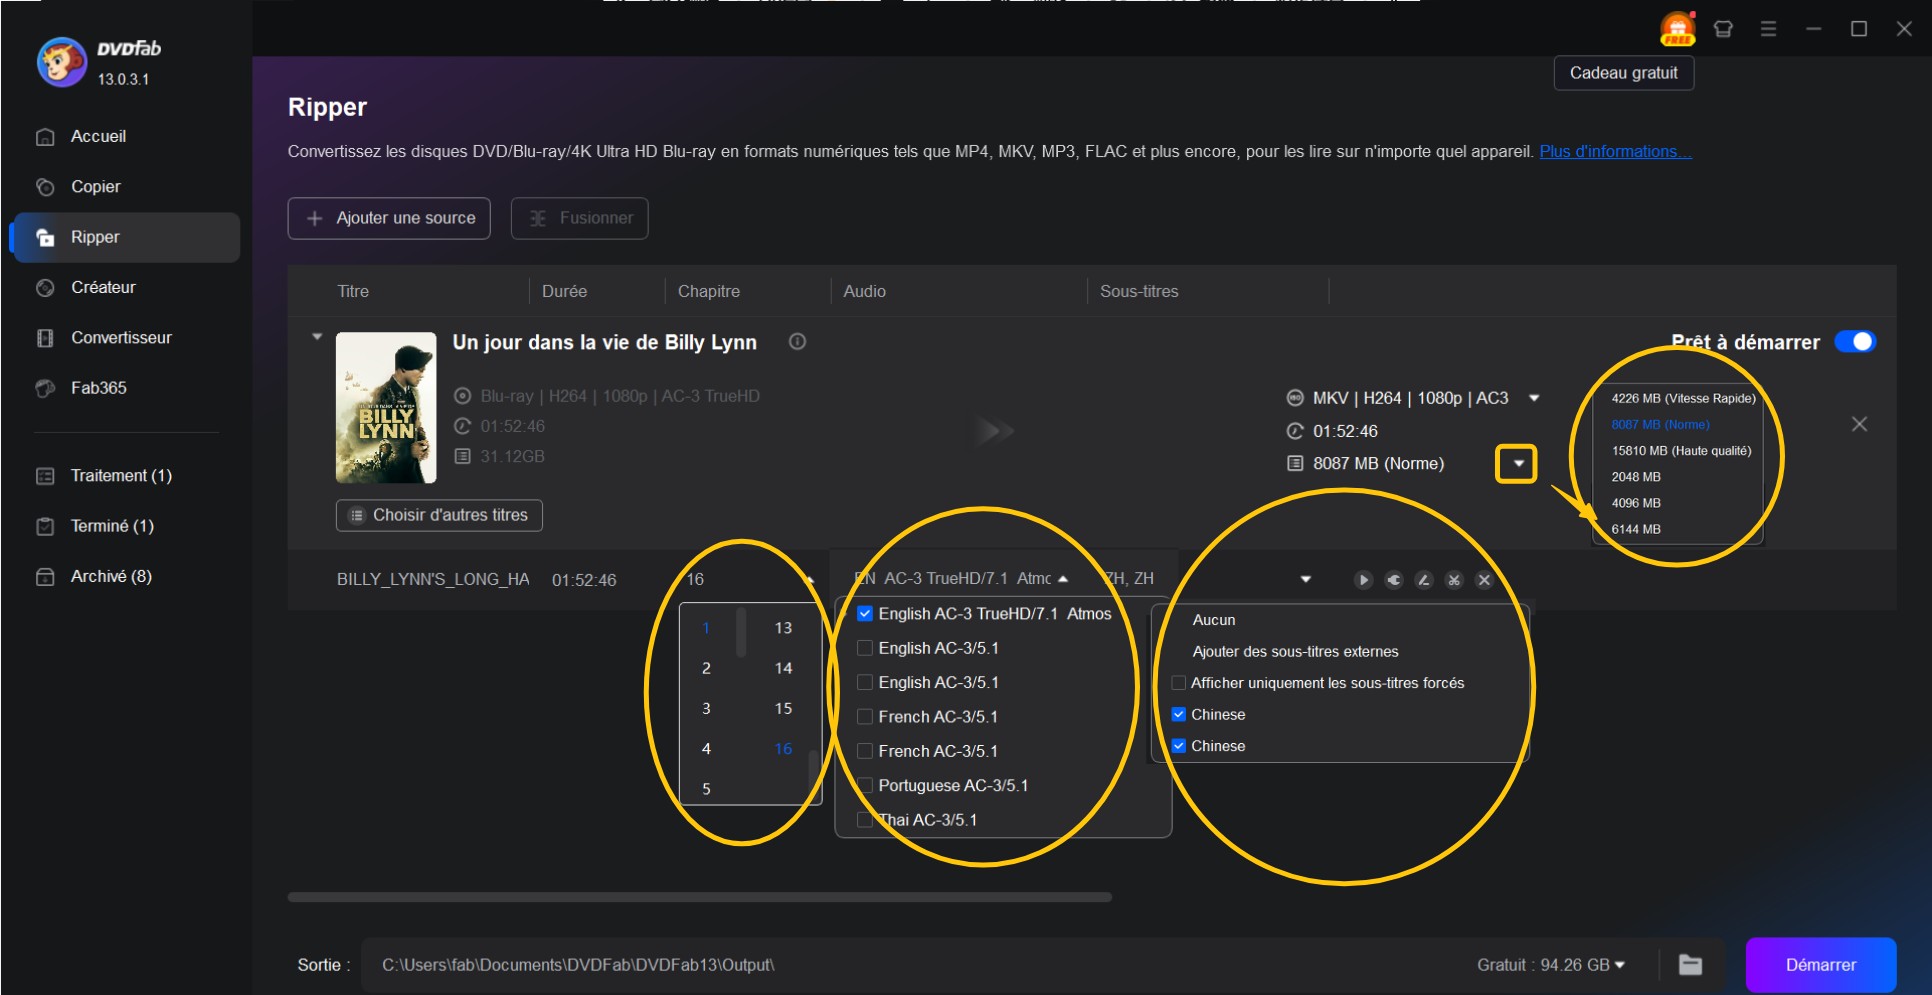The height and width of the screenshot is (995, 1932).
Task: Remove the BILLY_LYNN title row with X icon
Action: pyautogui.click(x=1484, y=580)
